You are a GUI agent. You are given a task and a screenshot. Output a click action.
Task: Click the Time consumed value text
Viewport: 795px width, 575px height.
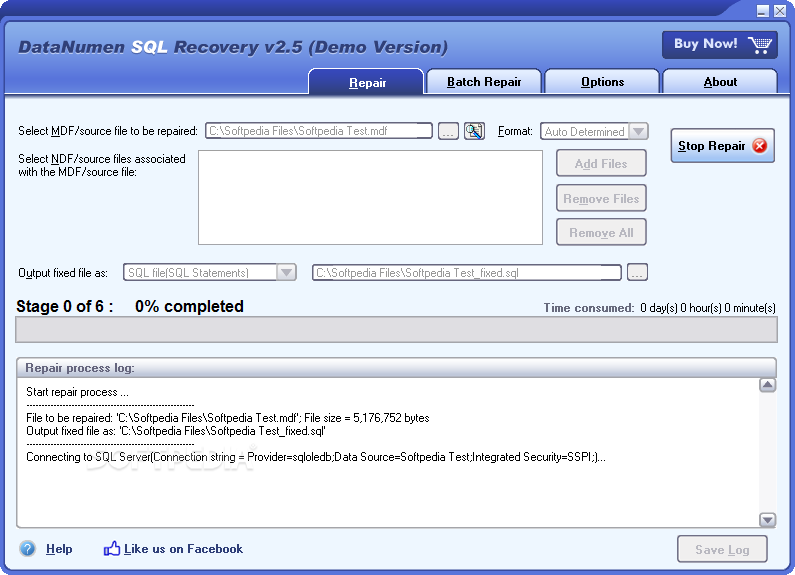tap(708, 308)
